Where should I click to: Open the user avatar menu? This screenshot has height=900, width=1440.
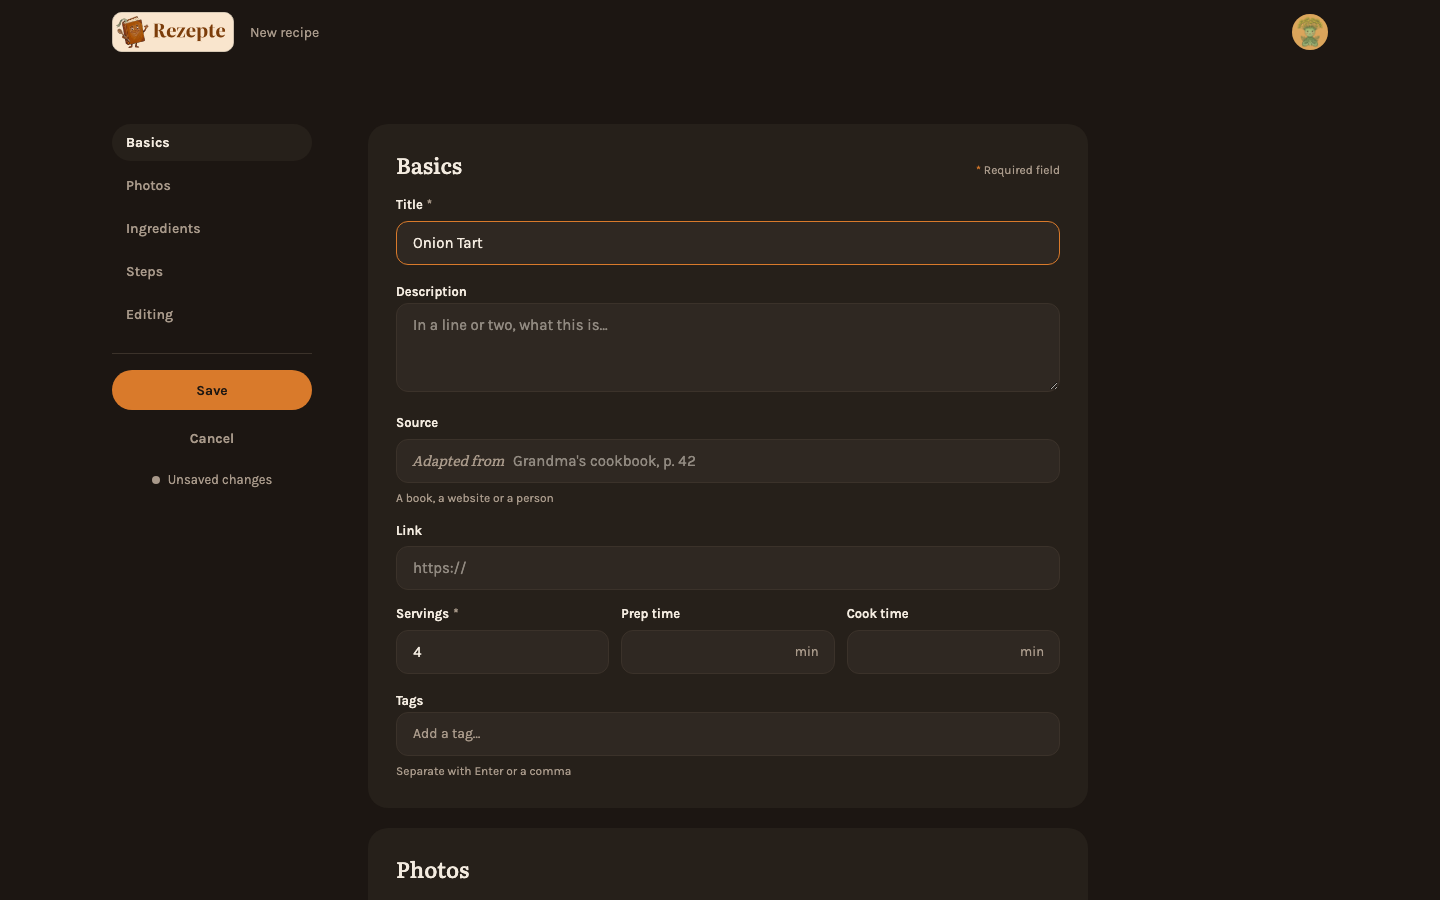coord(1309,32)
